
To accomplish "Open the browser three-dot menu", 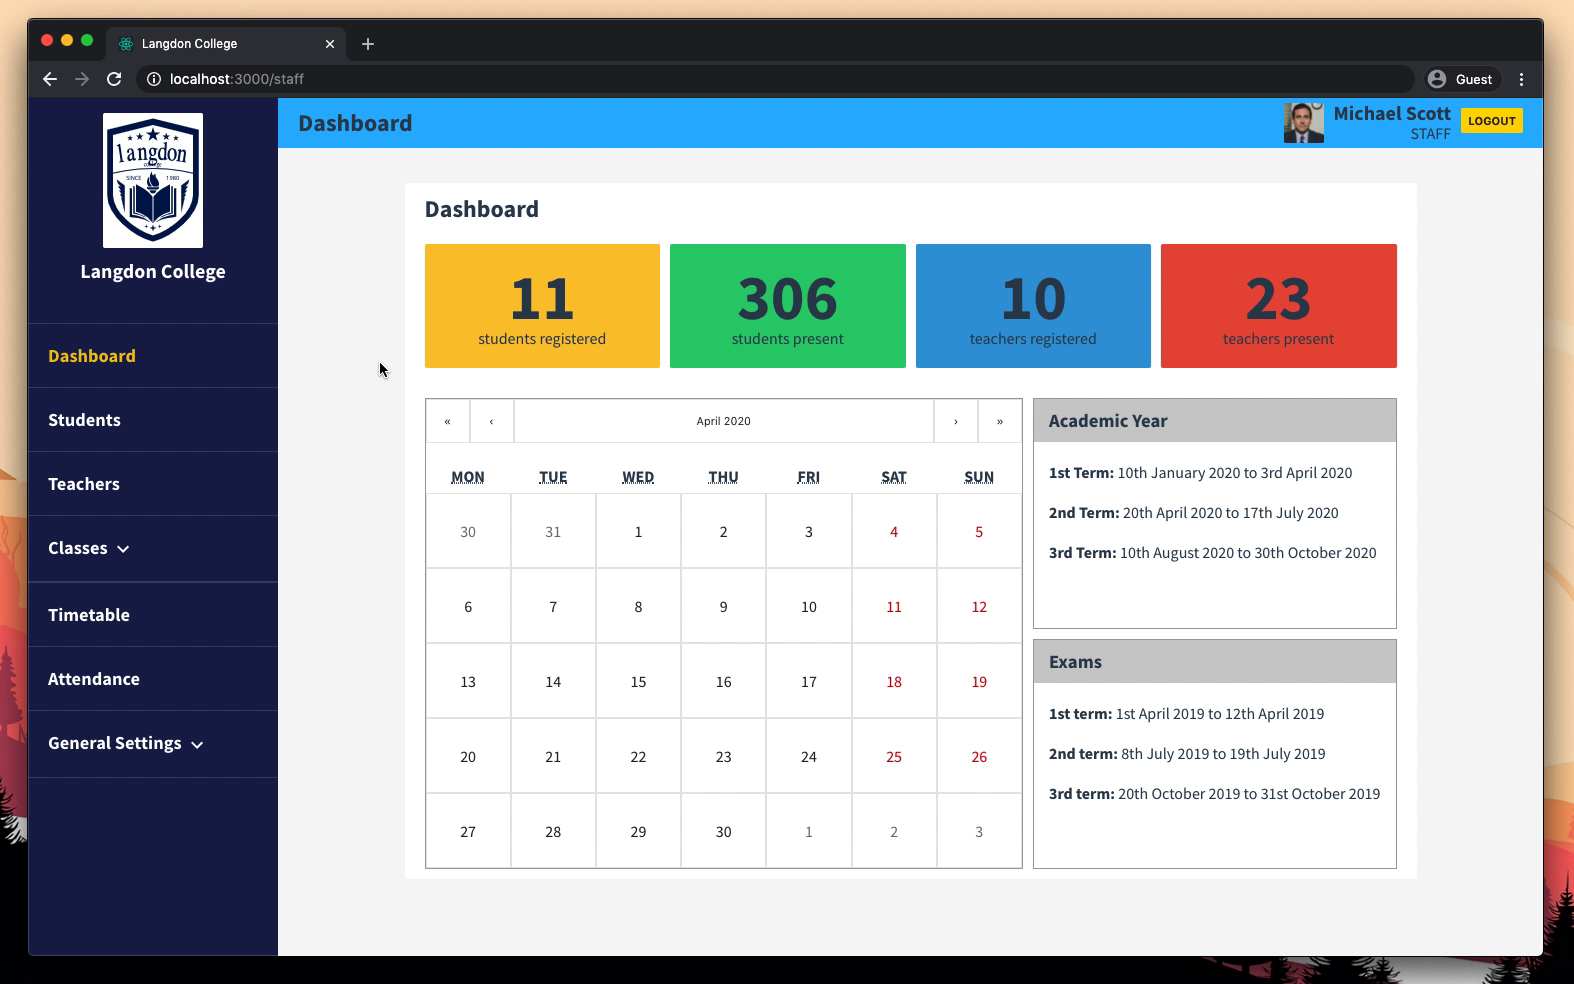I will (x=1521, y=79).
